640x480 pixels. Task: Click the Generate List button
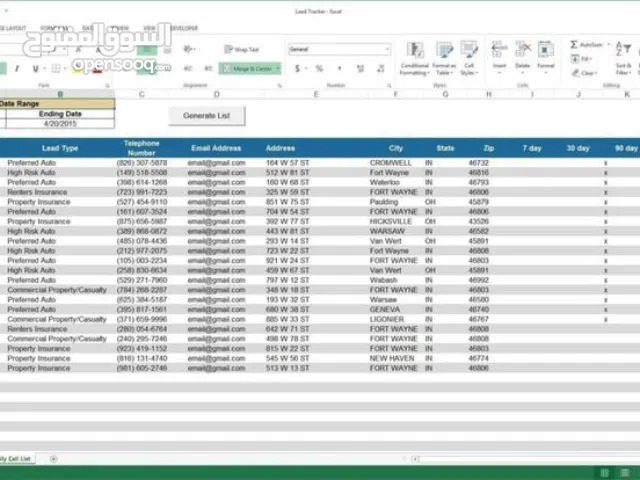pyautogui.click(x=207, y=116)
